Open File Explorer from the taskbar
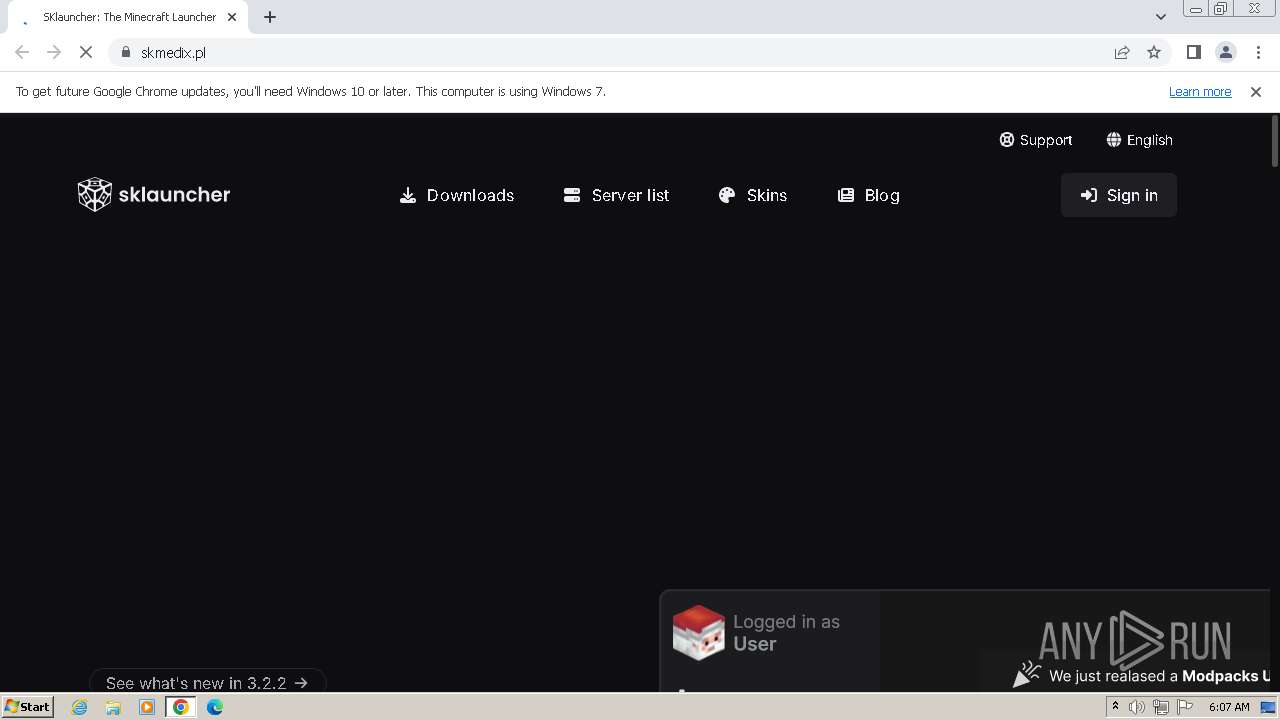The height and width of the screenshot is (720, 1280). [113, 707]
